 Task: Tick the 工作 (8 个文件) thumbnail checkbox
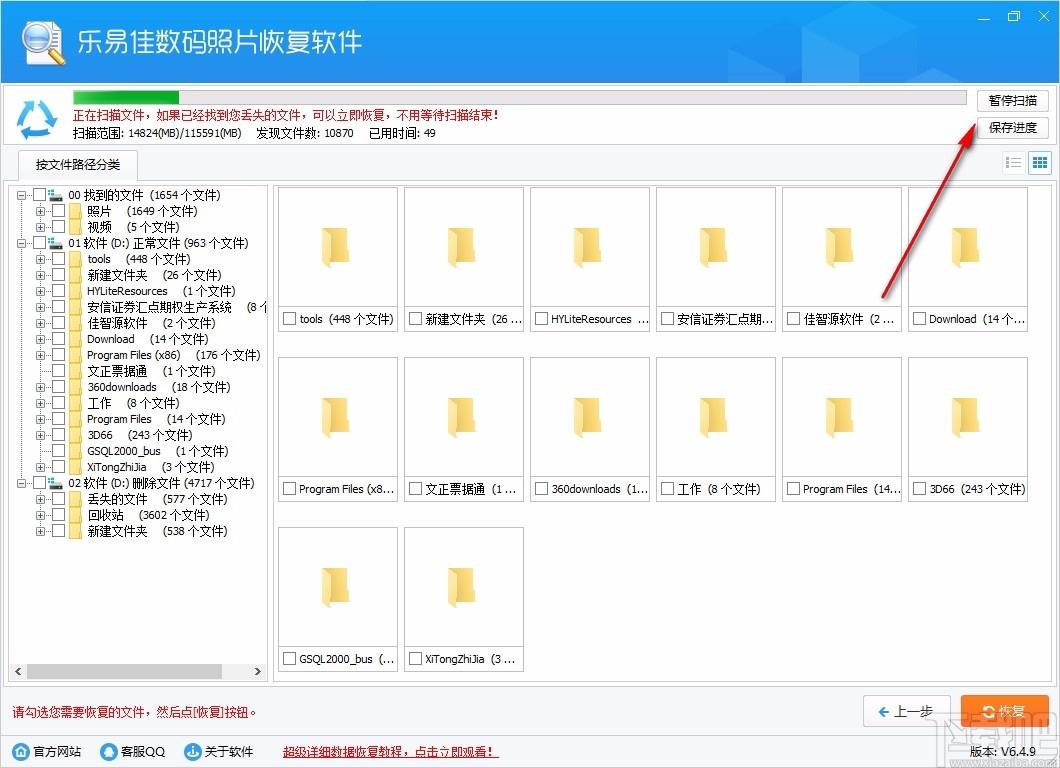coord(667,488)
